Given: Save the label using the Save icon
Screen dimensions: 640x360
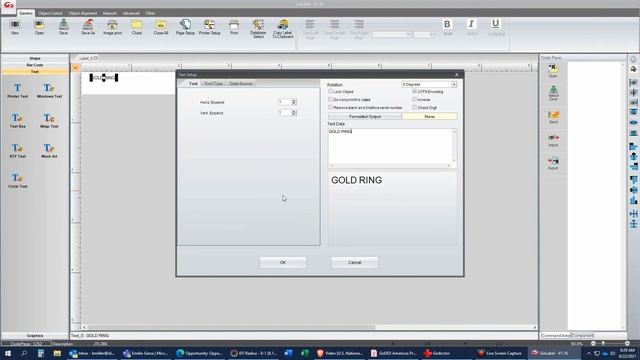Looking at the screenshot, I should [64, 27].
